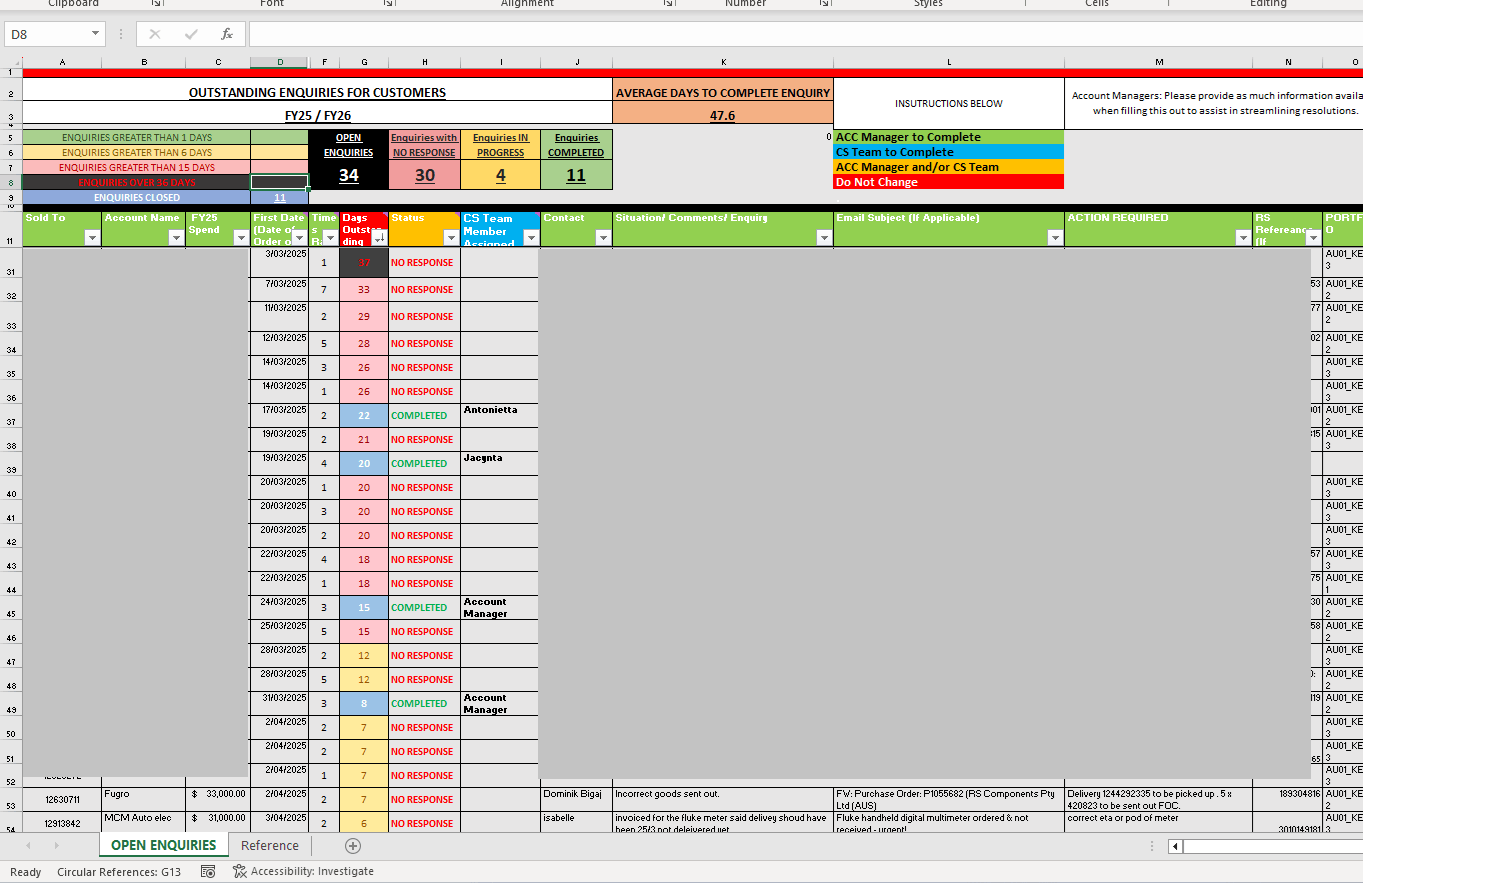Switch to the OPEN ENQUIRIES sheet tab
The image size is (1500, 883).
(164, 846)
